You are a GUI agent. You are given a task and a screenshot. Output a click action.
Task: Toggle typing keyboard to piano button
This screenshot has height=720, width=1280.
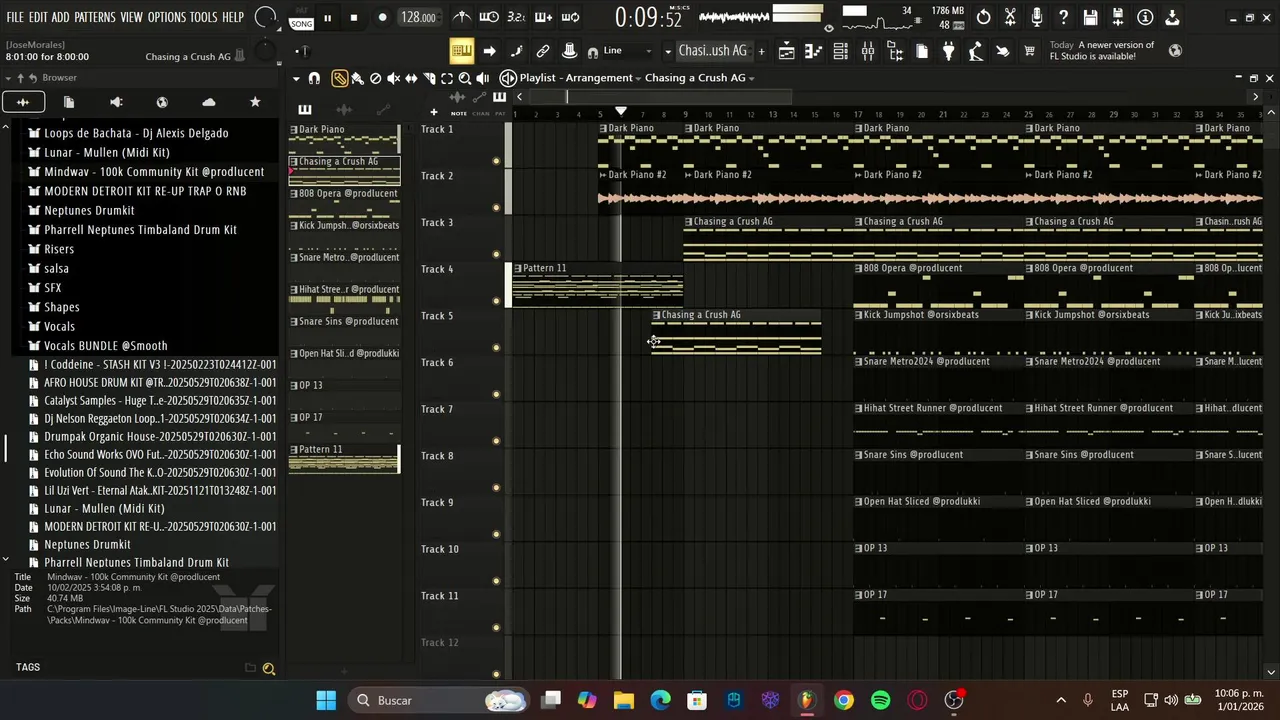click(x=461, y=51)
